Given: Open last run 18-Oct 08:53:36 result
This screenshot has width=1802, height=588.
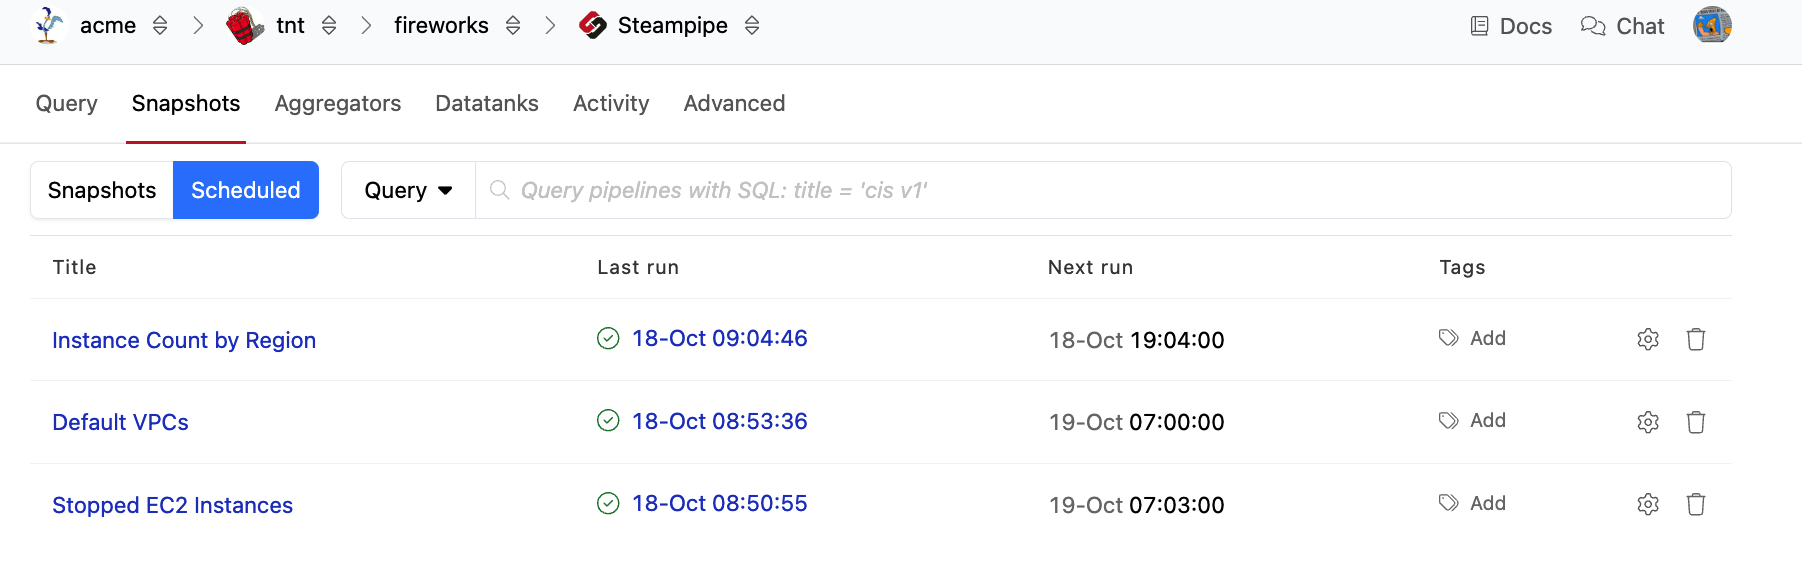Looking at the screenshot, I should coord(719,421).
